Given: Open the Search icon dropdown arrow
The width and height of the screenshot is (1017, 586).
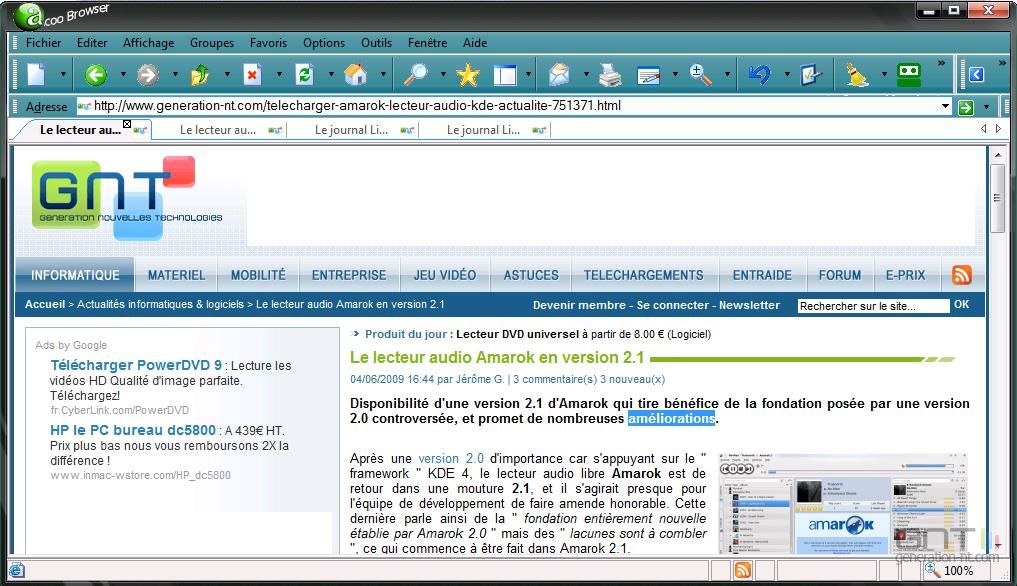Looking at the screenshot, I should [443, 75].
